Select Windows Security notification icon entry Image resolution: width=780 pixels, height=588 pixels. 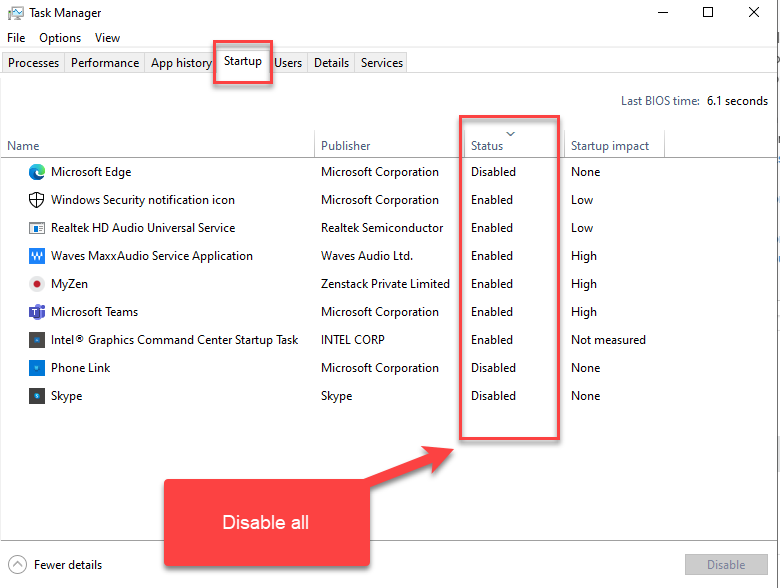pos(143,200)
